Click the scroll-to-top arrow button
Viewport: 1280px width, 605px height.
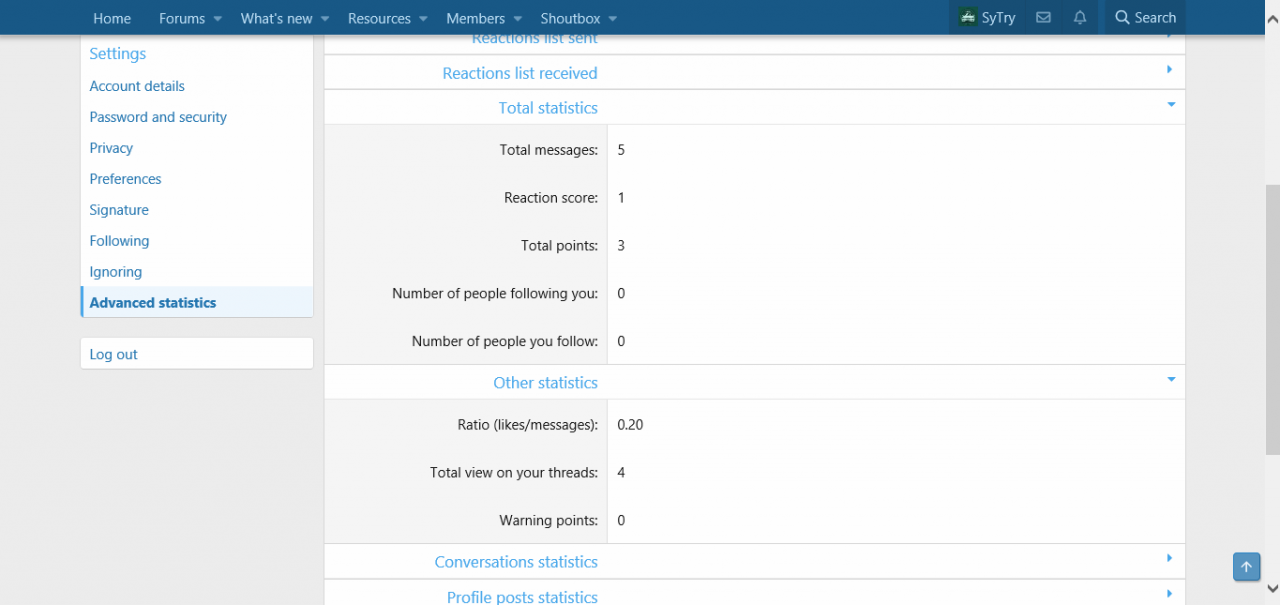(1246, 567)
